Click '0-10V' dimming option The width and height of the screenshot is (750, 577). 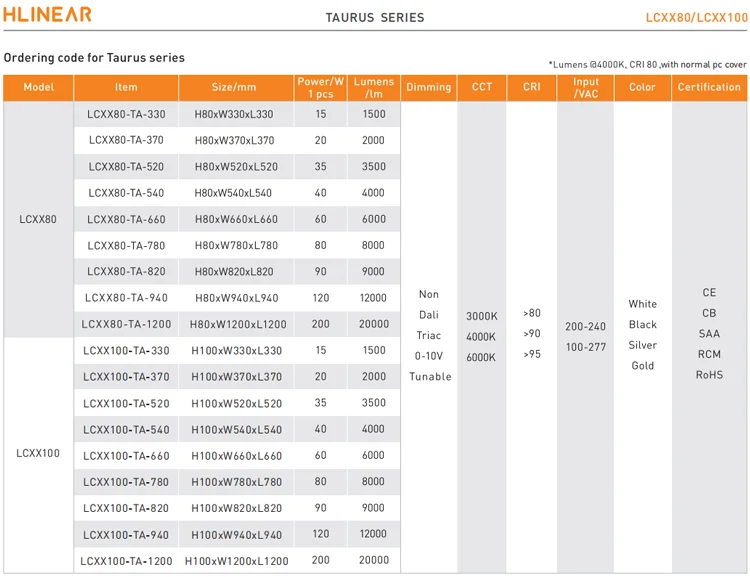(429, 356)
